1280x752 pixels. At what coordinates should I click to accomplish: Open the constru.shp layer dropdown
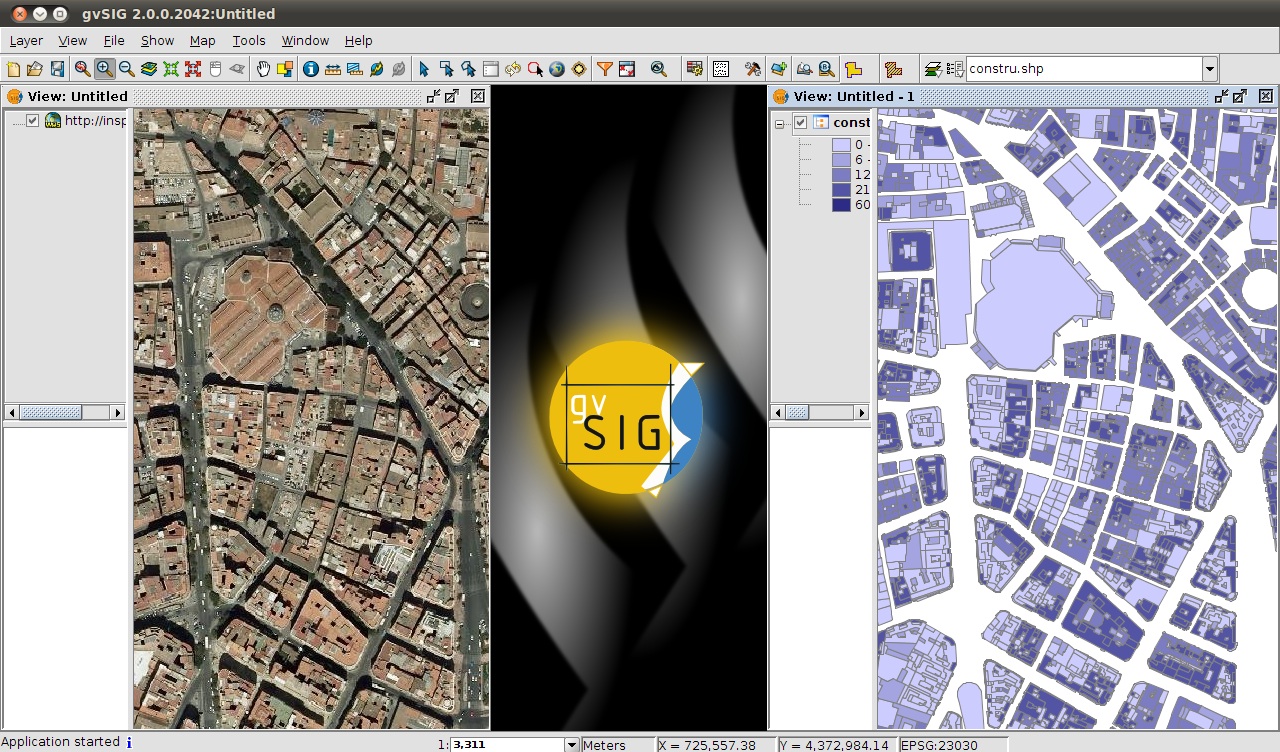1209,69
